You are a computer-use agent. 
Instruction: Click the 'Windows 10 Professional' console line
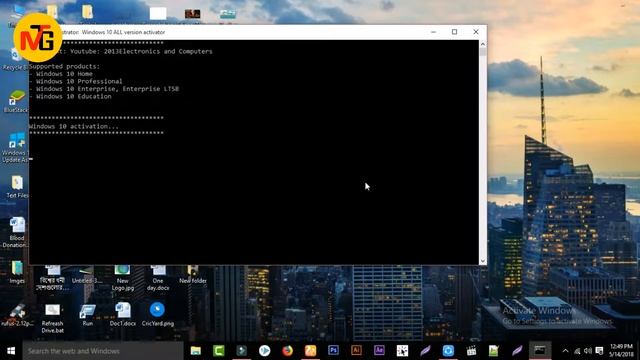coord(76,81)
